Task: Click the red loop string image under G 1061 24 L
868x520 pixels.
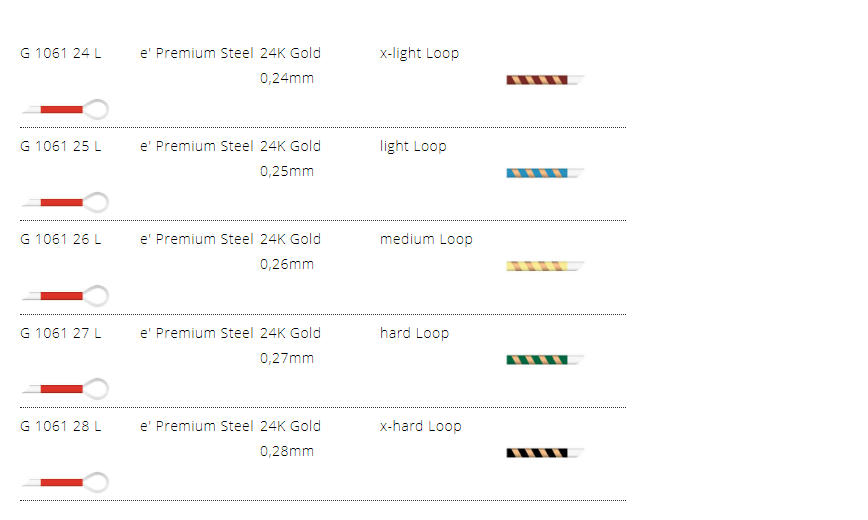Action: 65,108
